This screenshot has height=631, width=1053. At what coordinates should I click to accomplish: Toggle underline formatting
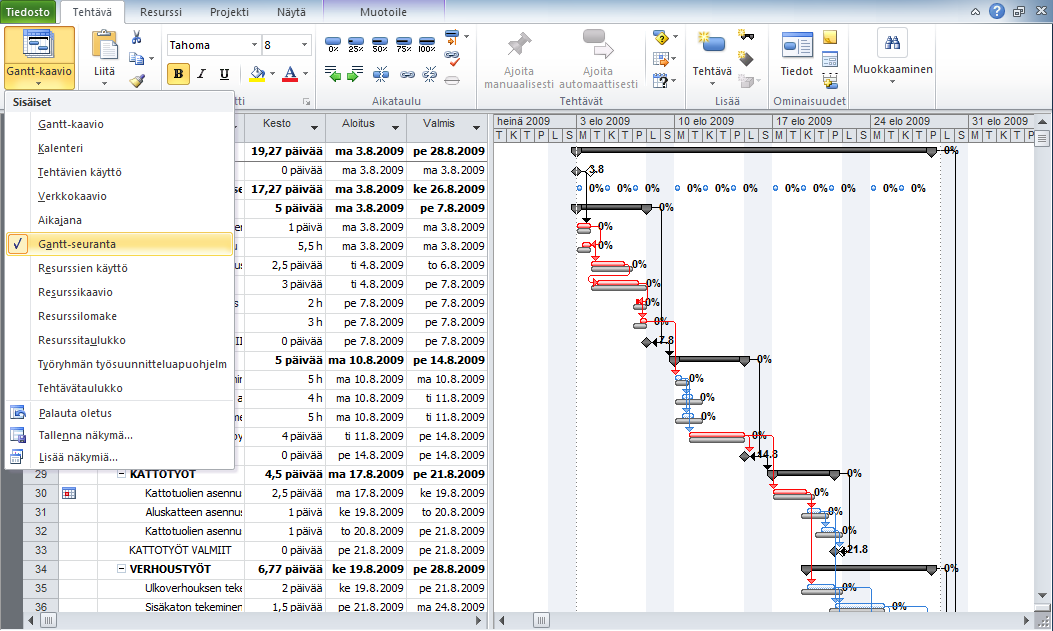pos(224,74)
